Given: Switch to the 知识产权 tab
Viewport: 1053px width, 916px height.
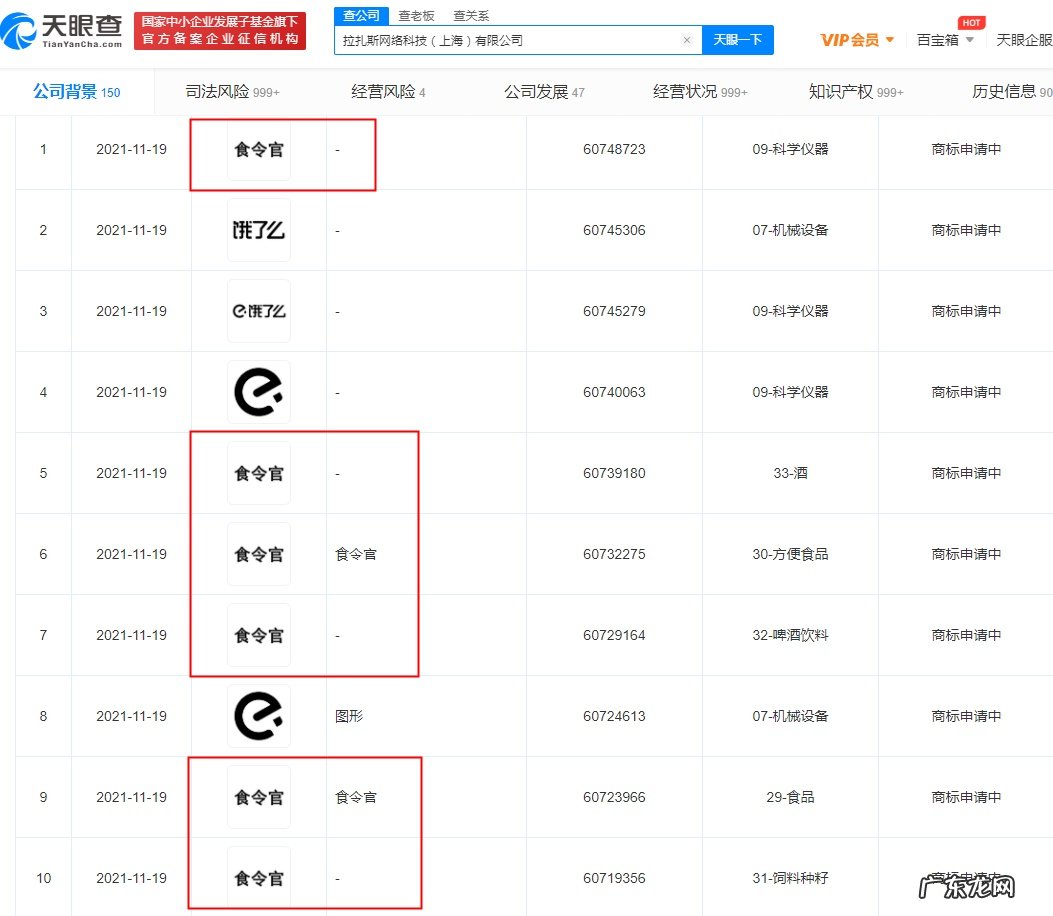Looking at the screenshot, I should point(840,90).
